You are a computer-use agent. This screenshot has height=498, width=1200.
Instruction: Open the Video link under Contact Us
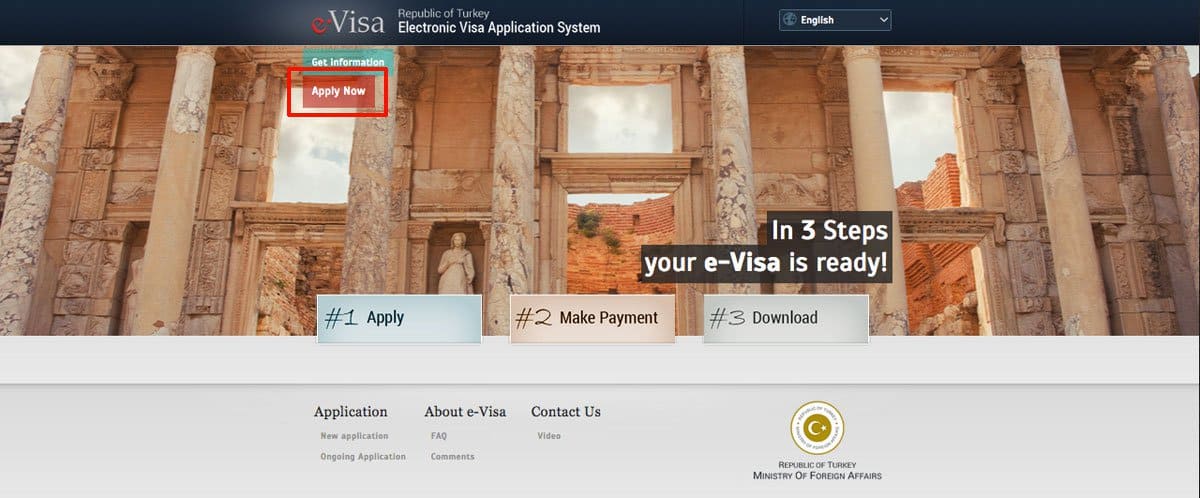(549, 436)
